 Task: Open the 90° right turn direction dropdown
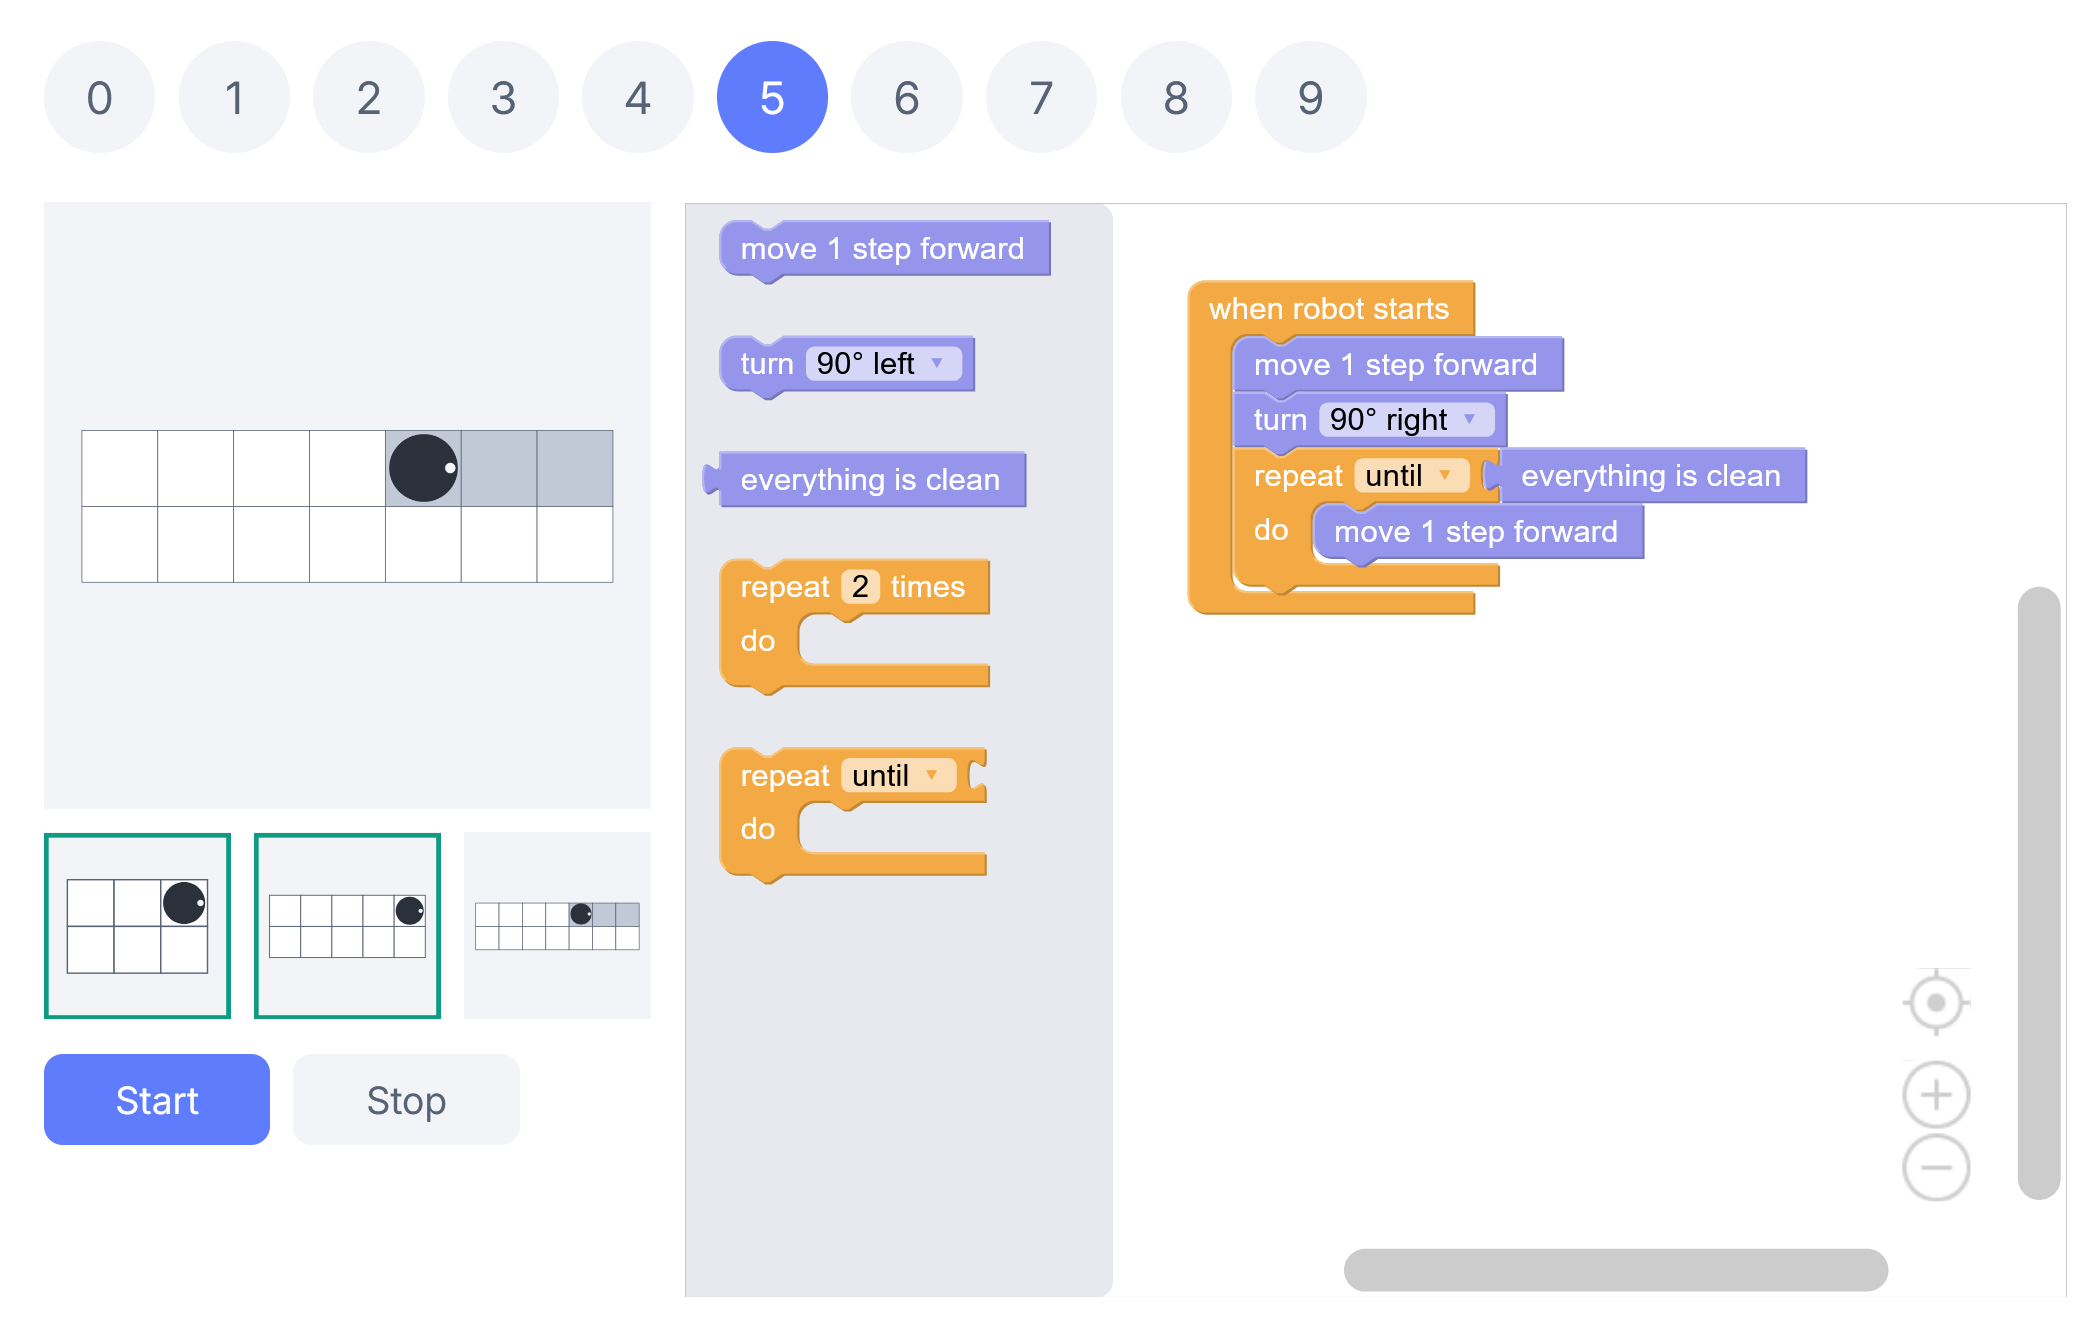1406,419
